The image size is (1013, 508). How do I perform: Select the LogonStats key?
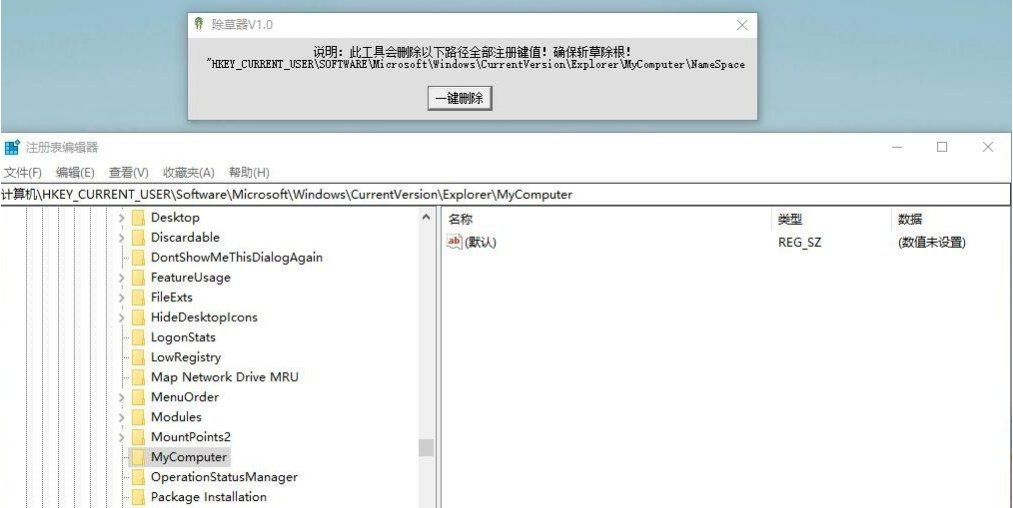[183, 337]
